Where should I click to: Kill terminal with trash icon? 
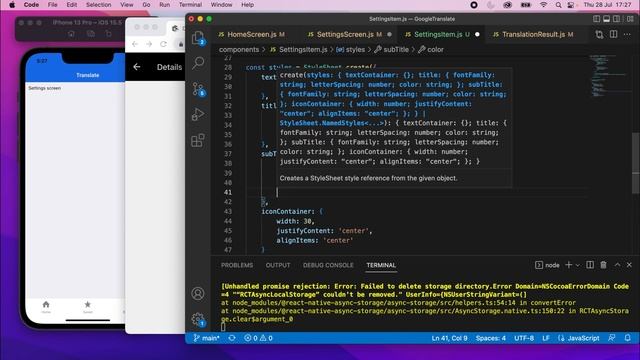603,265
